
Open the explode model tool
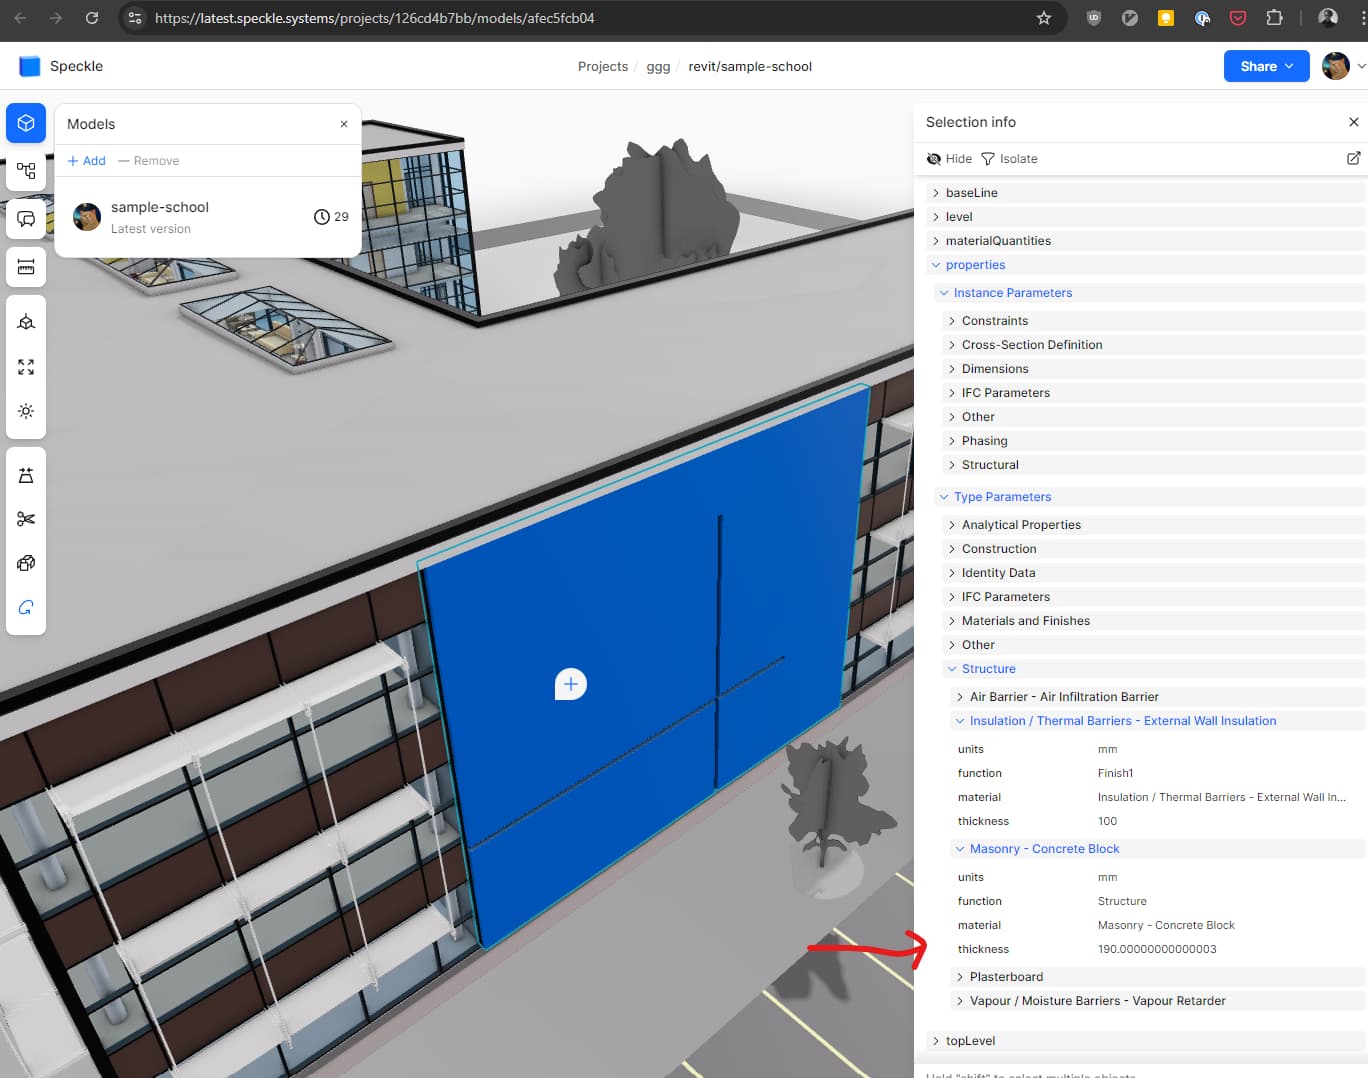[26, 563]
